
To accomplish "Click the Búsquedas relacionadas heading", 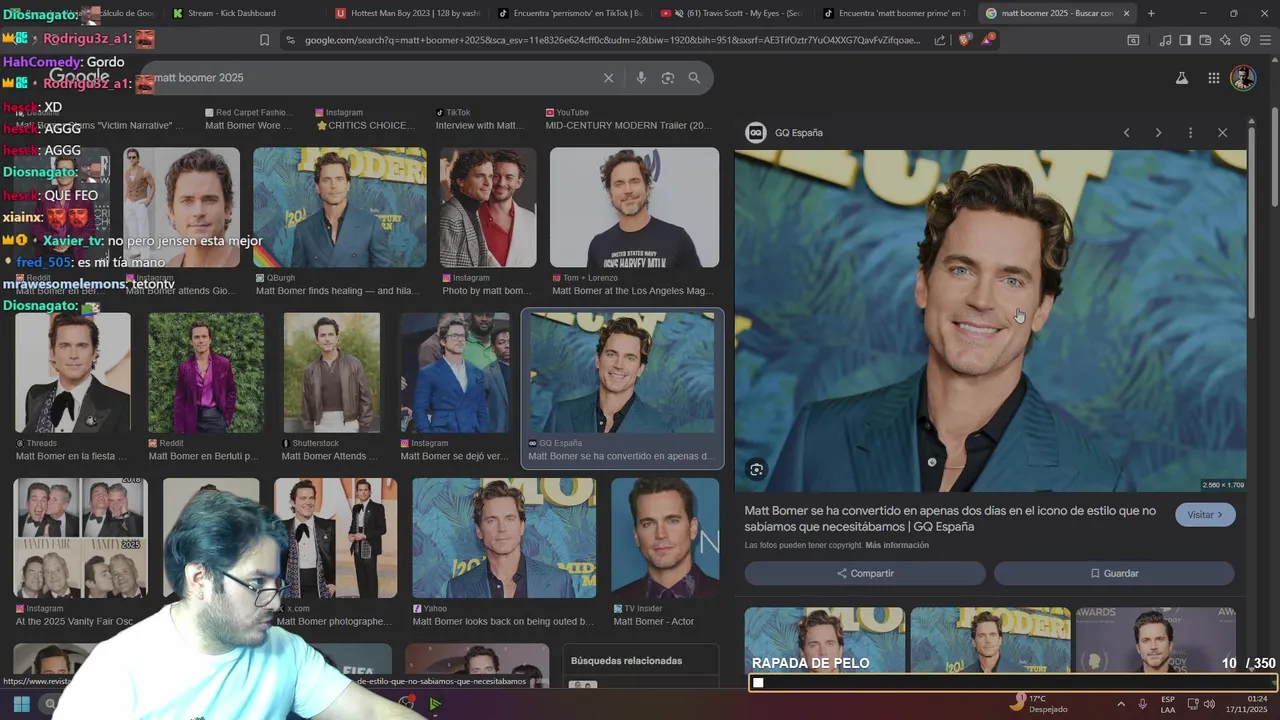I will coord(626,661).
